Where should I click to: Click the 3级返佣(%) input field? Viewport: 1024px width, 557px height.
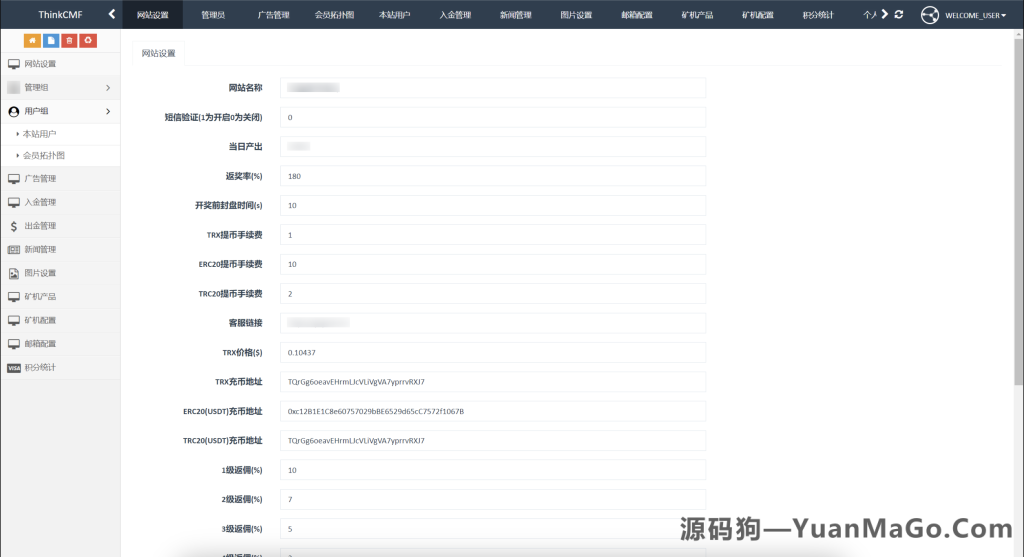[x=493, y=528]
